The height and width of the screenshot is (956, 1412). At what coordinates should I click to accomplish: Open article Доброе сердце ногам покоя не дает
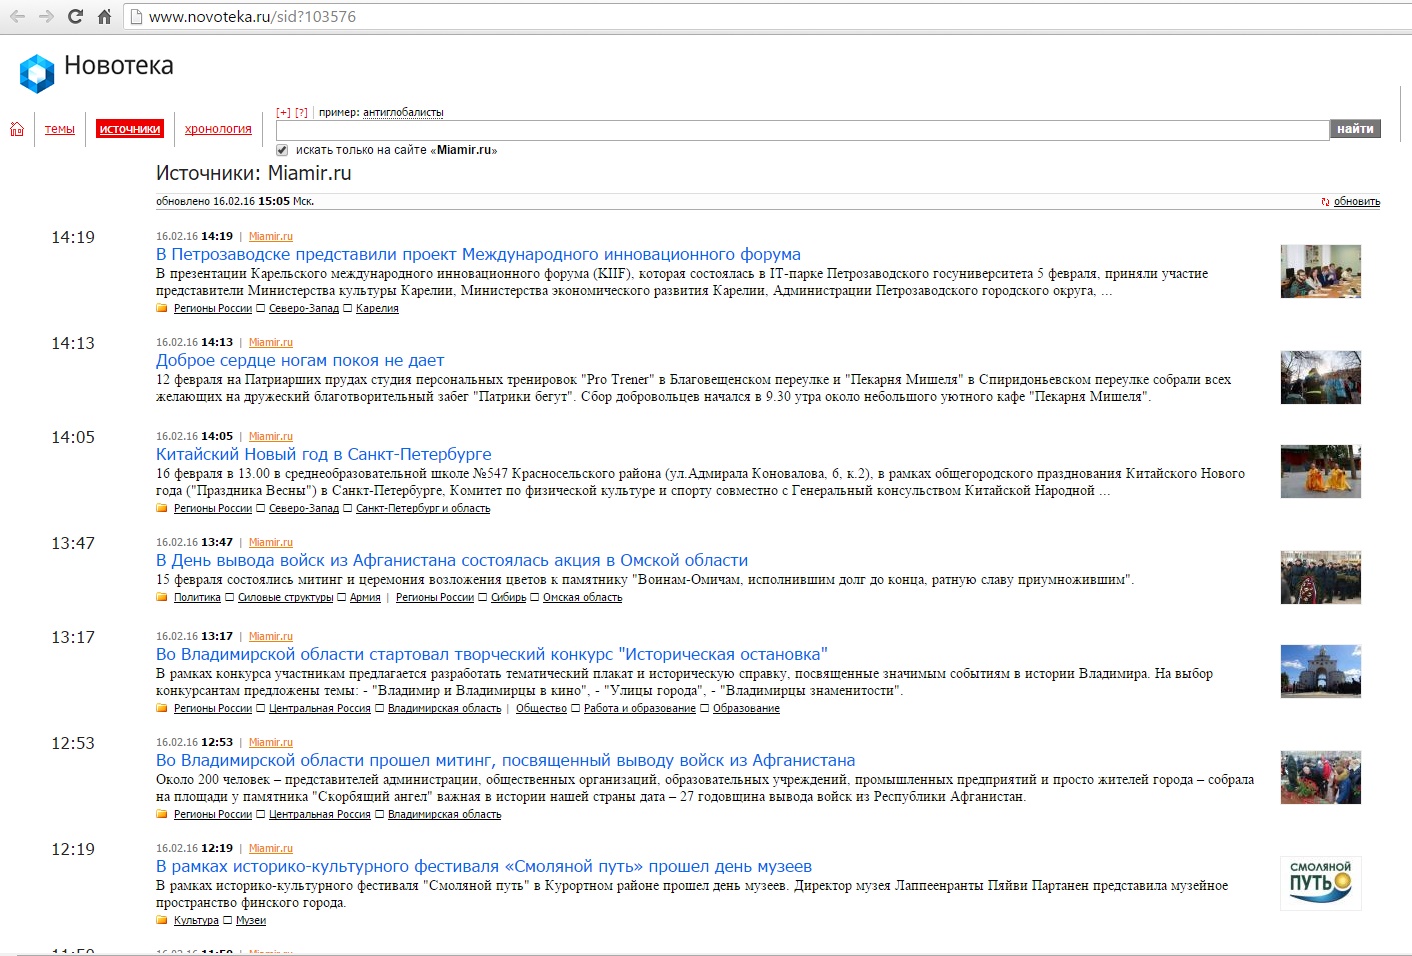(x=300, y=360)
